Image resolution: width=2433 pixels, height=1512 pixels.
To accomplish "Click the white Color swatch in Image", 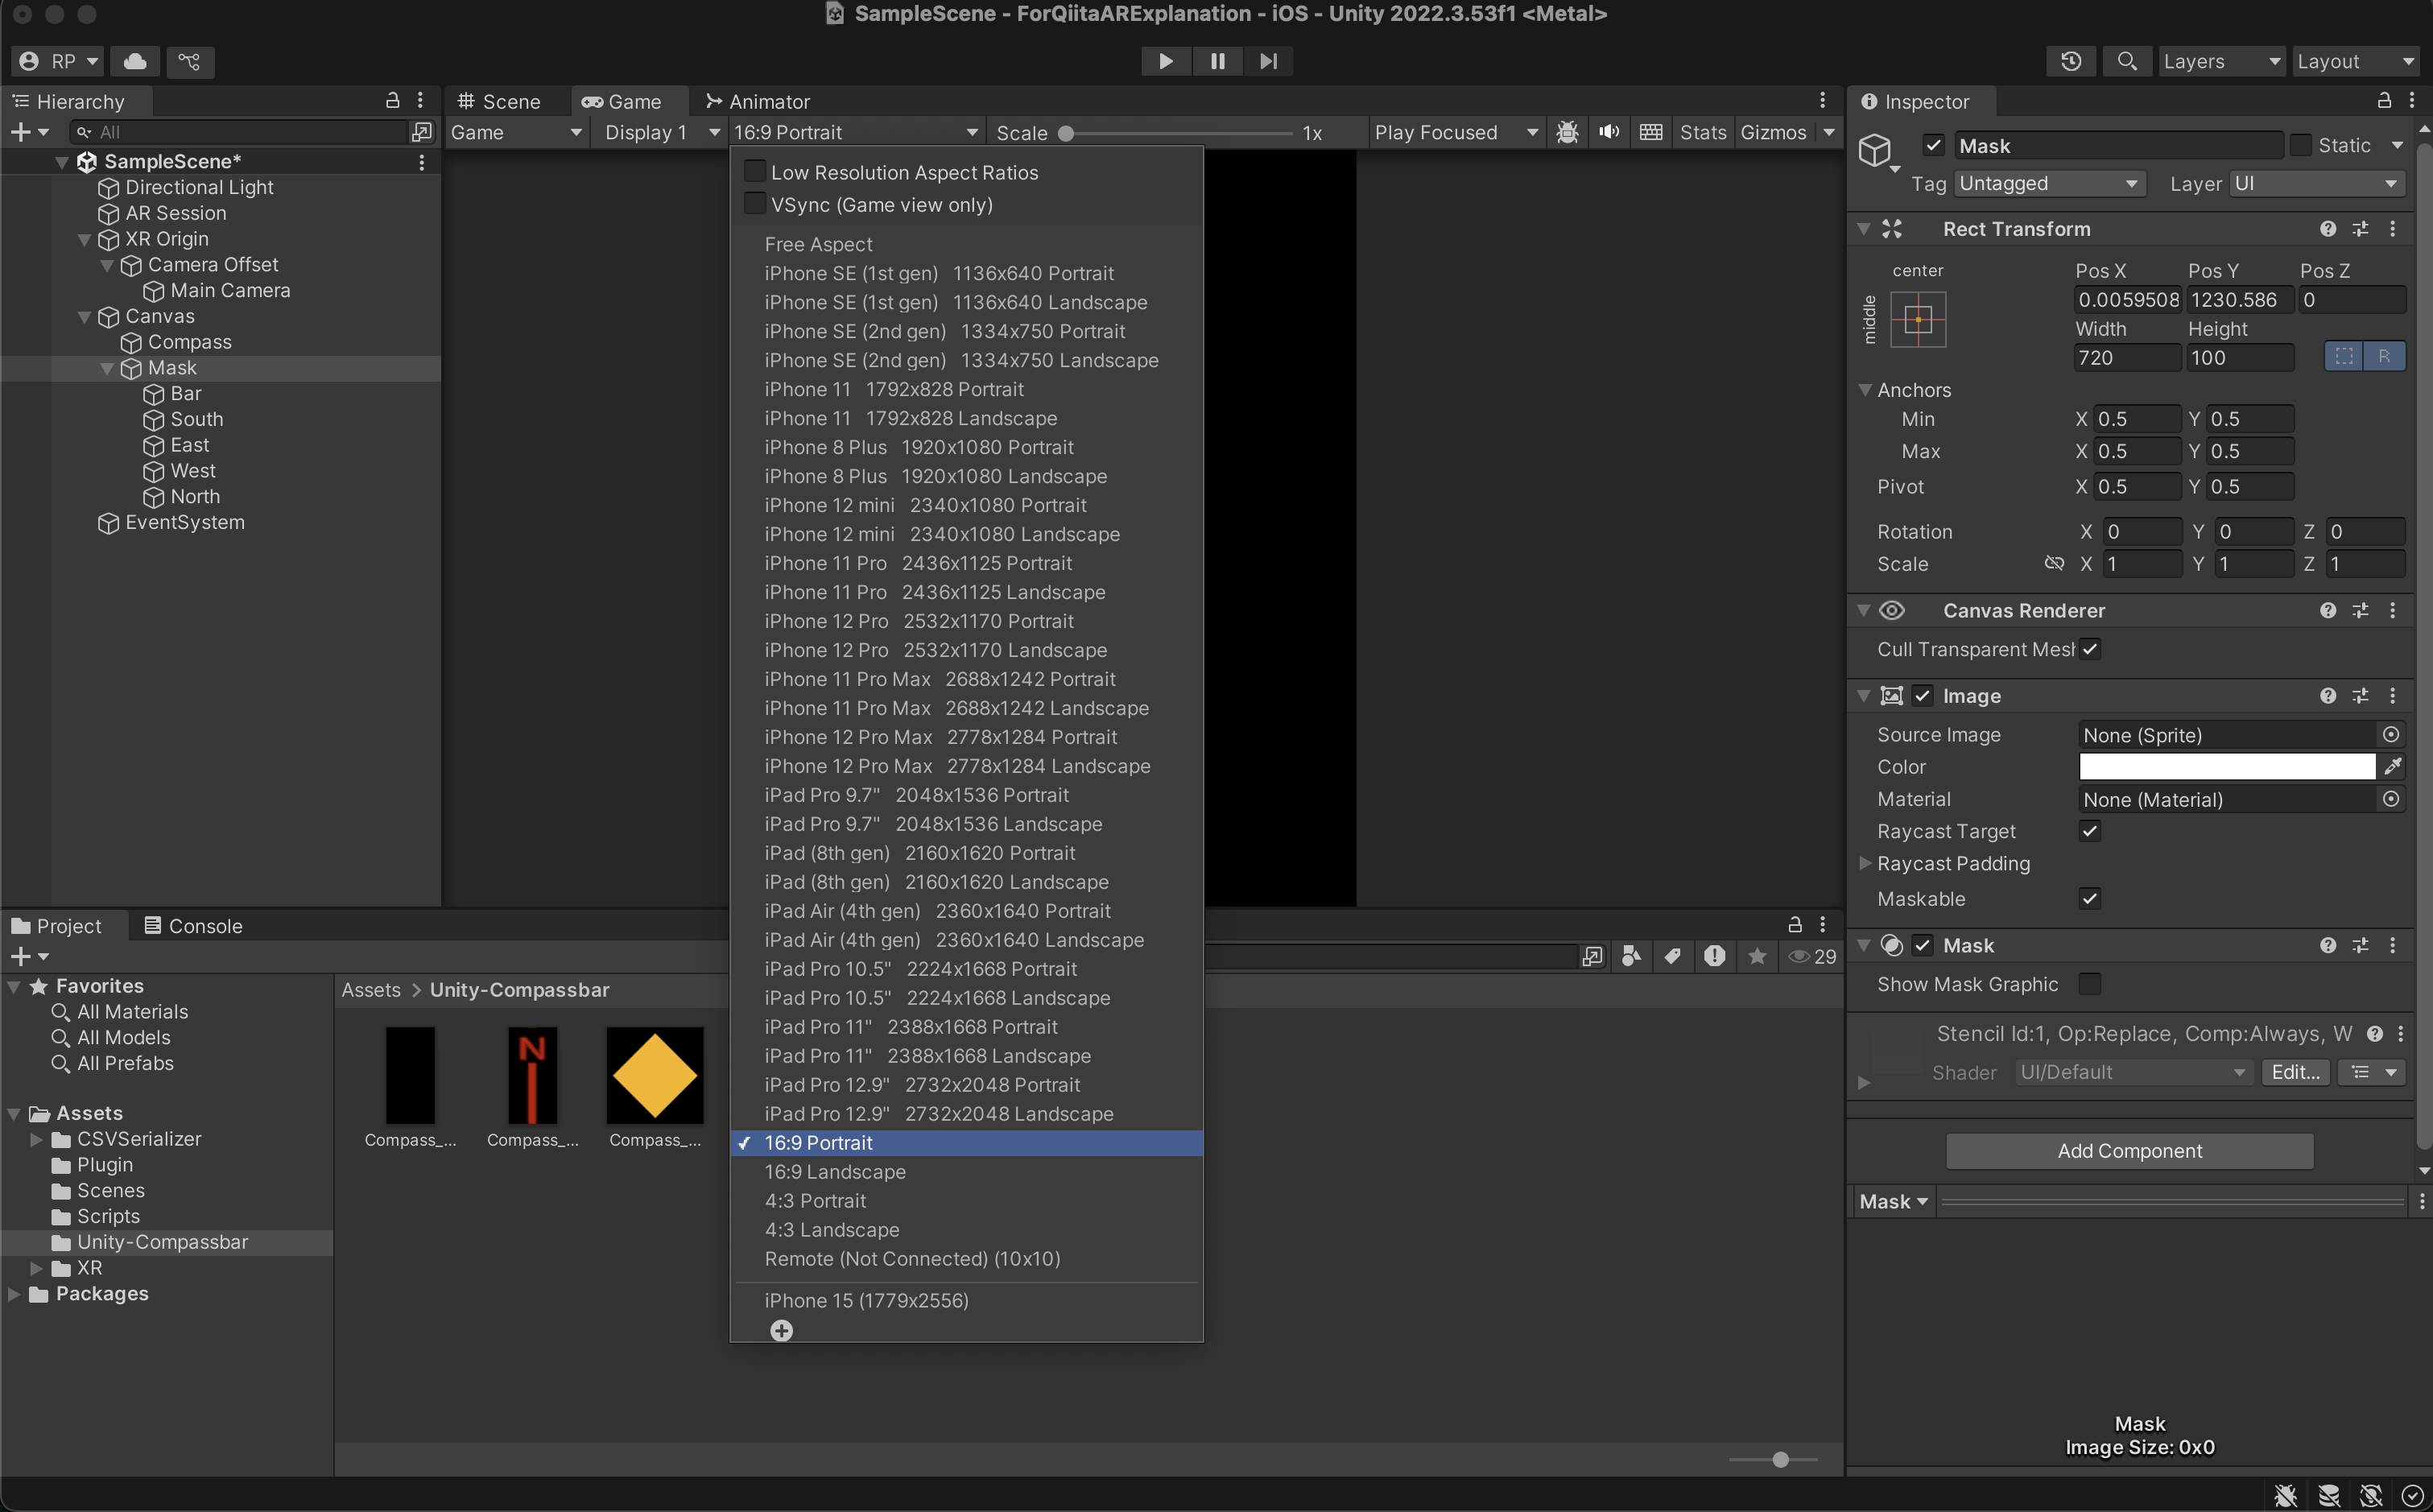I will tap(2224, 766).
